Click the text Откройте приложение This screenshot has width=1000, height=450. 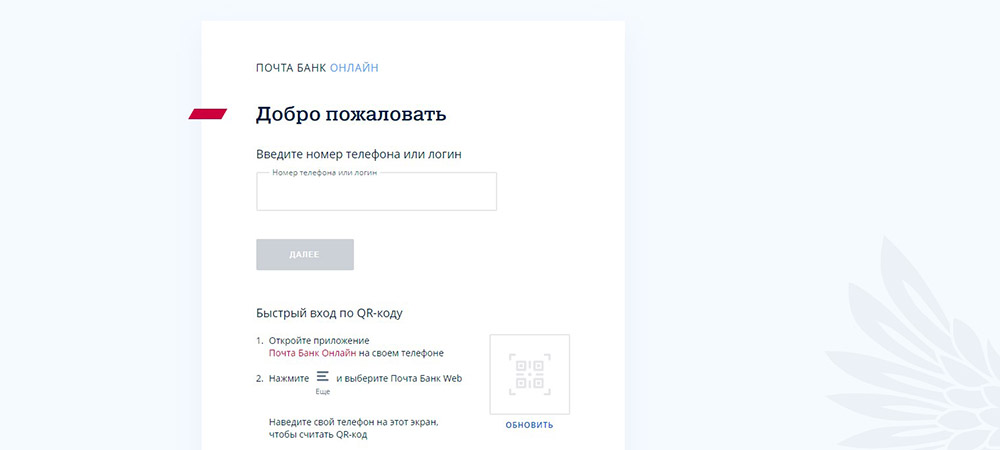click(319, 341)
